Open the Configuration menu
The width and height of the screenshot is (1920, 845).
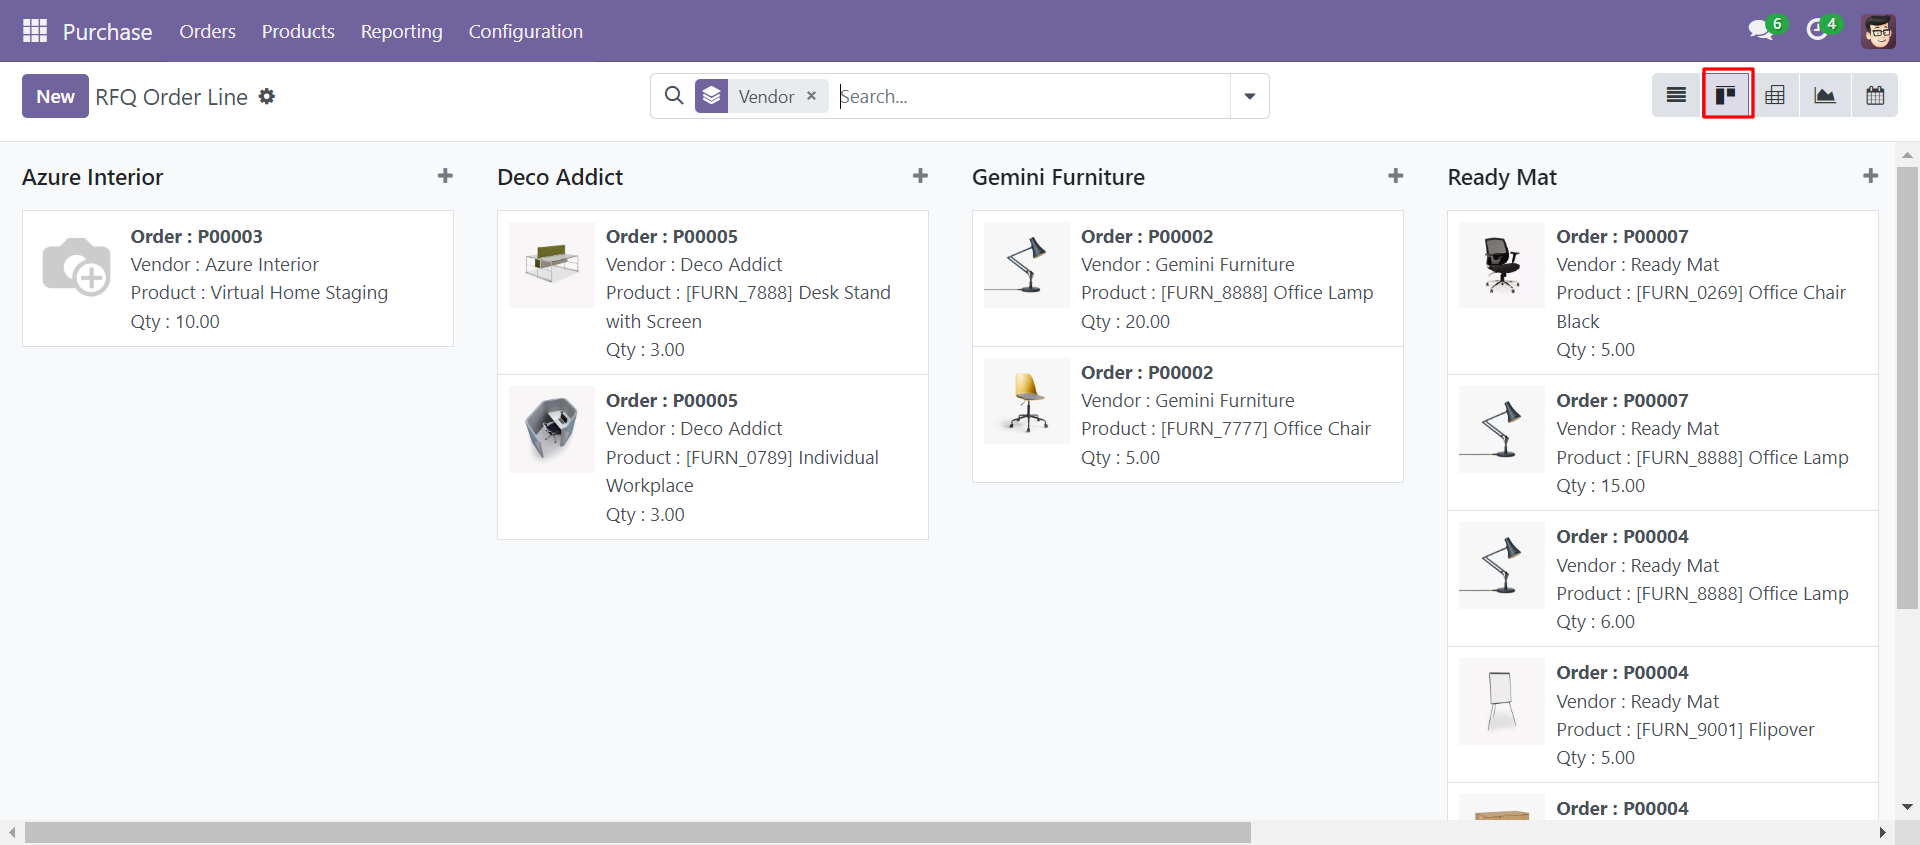[x=525, y=31]
